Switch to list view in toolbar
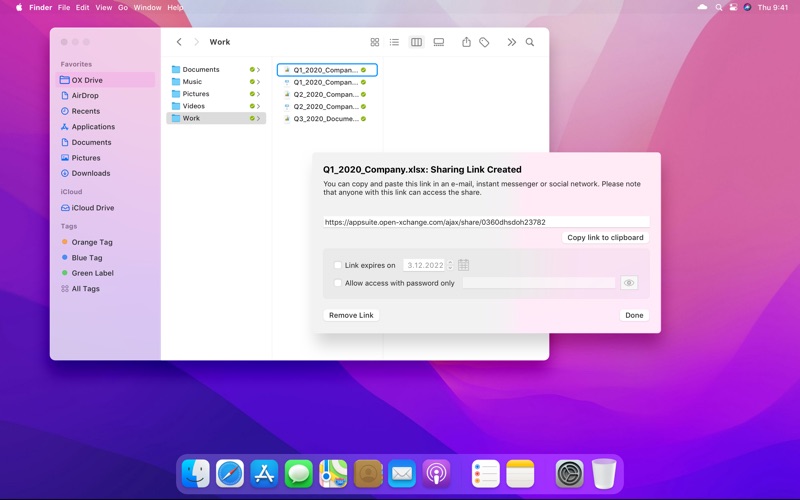 pos(394,42)
